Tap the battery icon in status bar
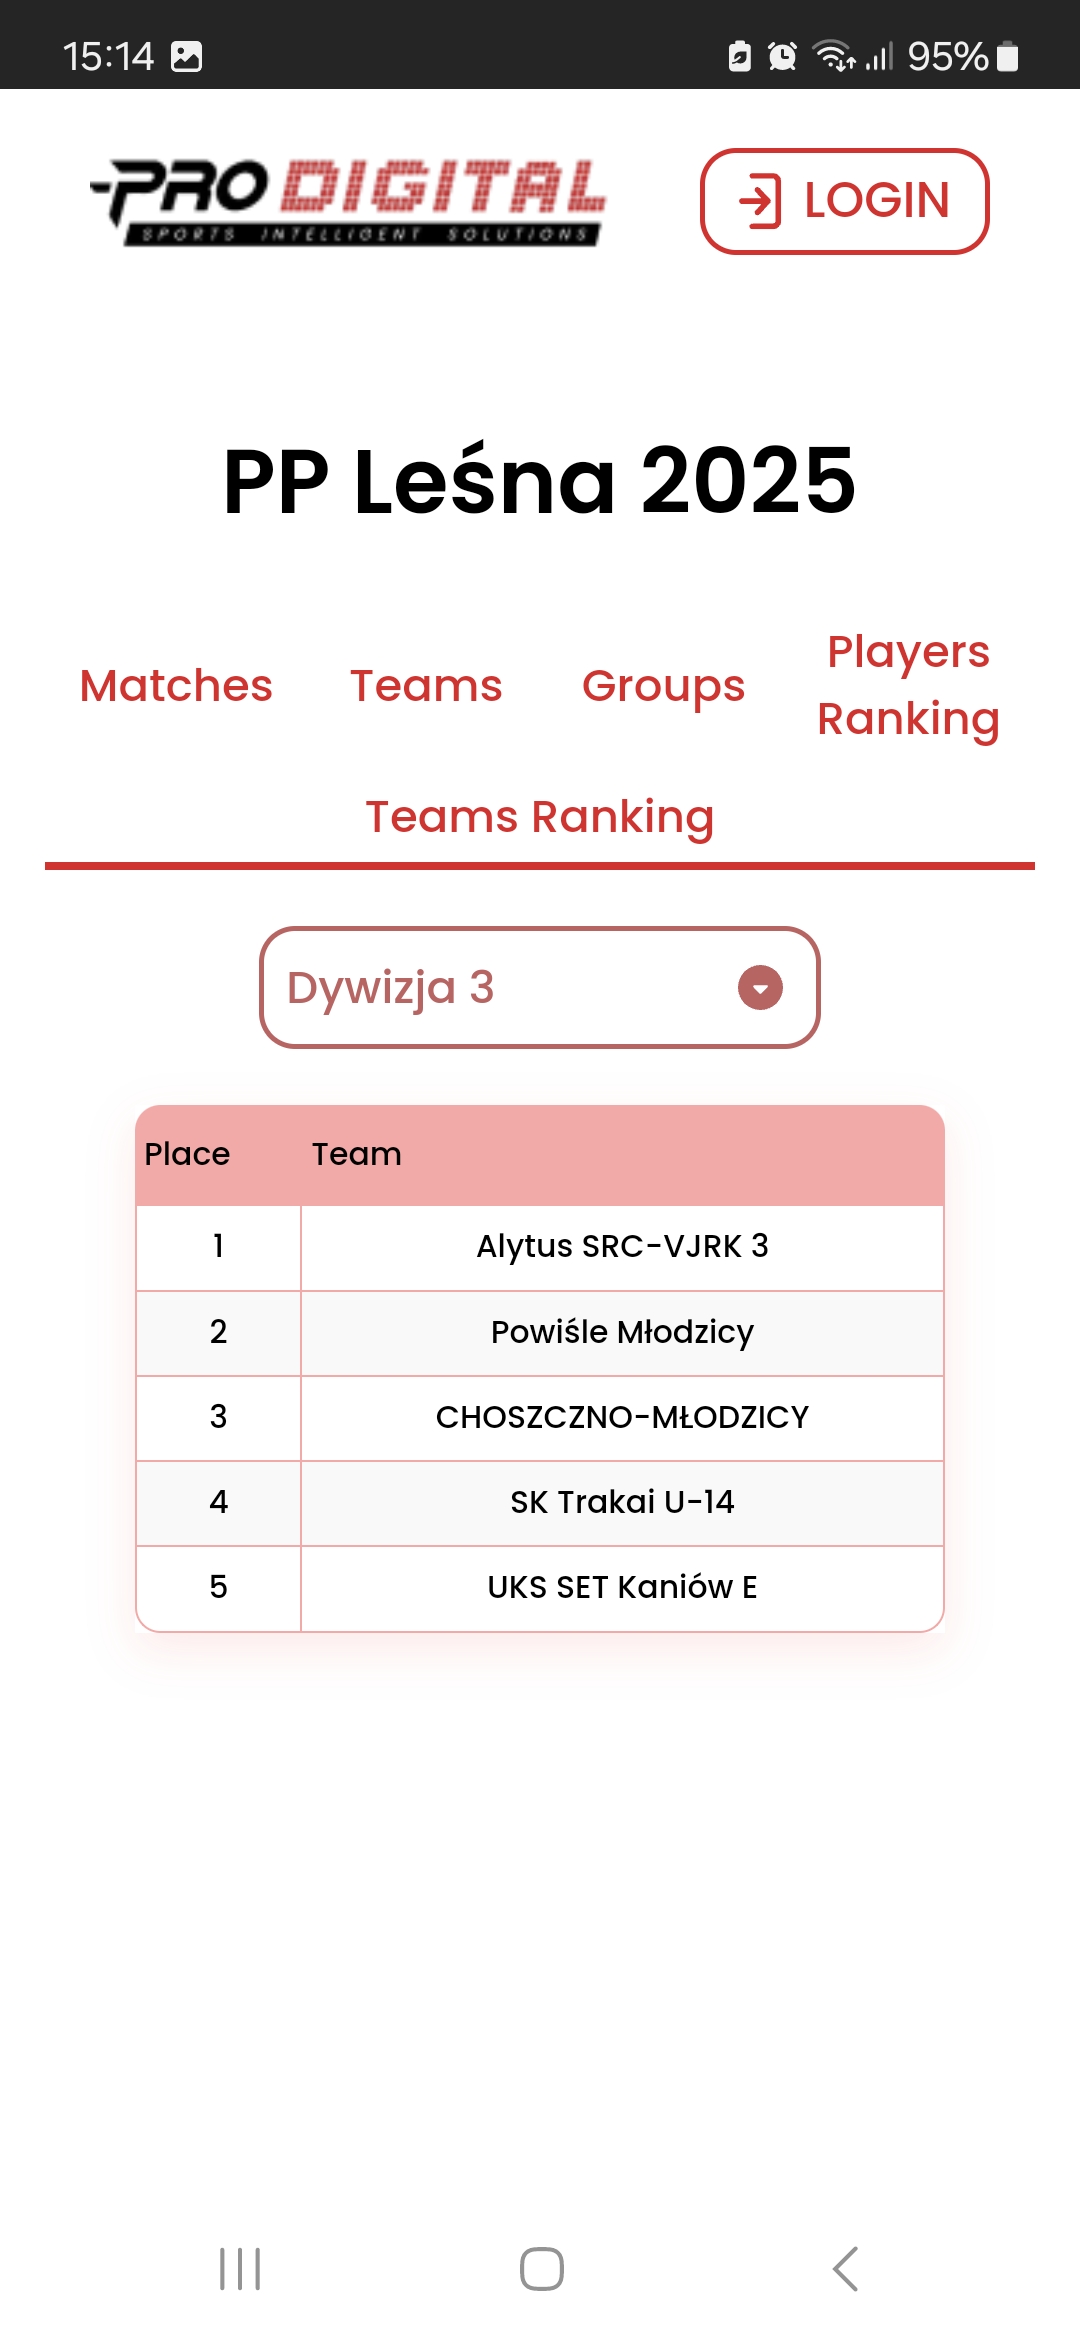 pos(1008,56)
